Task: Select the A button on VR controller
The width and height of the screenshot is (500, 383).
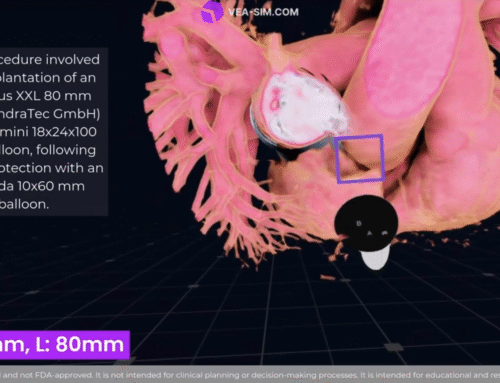Action: tap(369, 233)
